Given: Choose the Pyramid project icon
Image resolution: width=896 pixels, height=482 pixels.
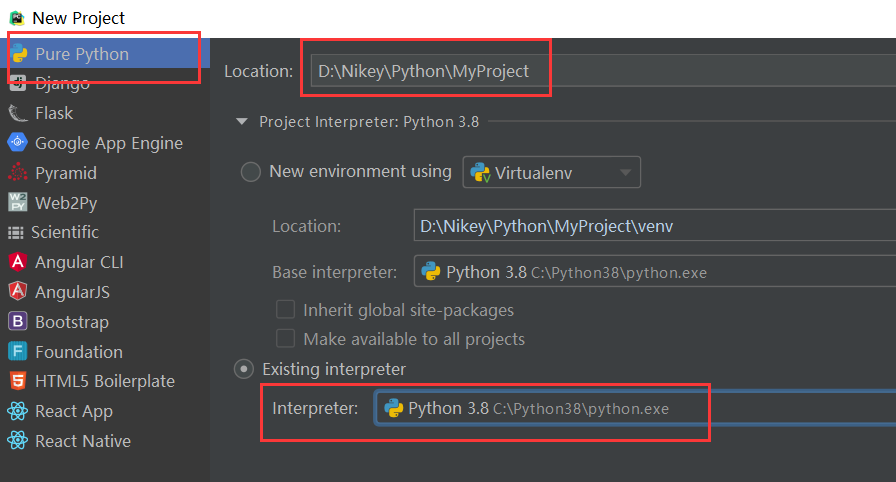Looking at the screenshot, I should pyautogui.click(x=17, y=173).
